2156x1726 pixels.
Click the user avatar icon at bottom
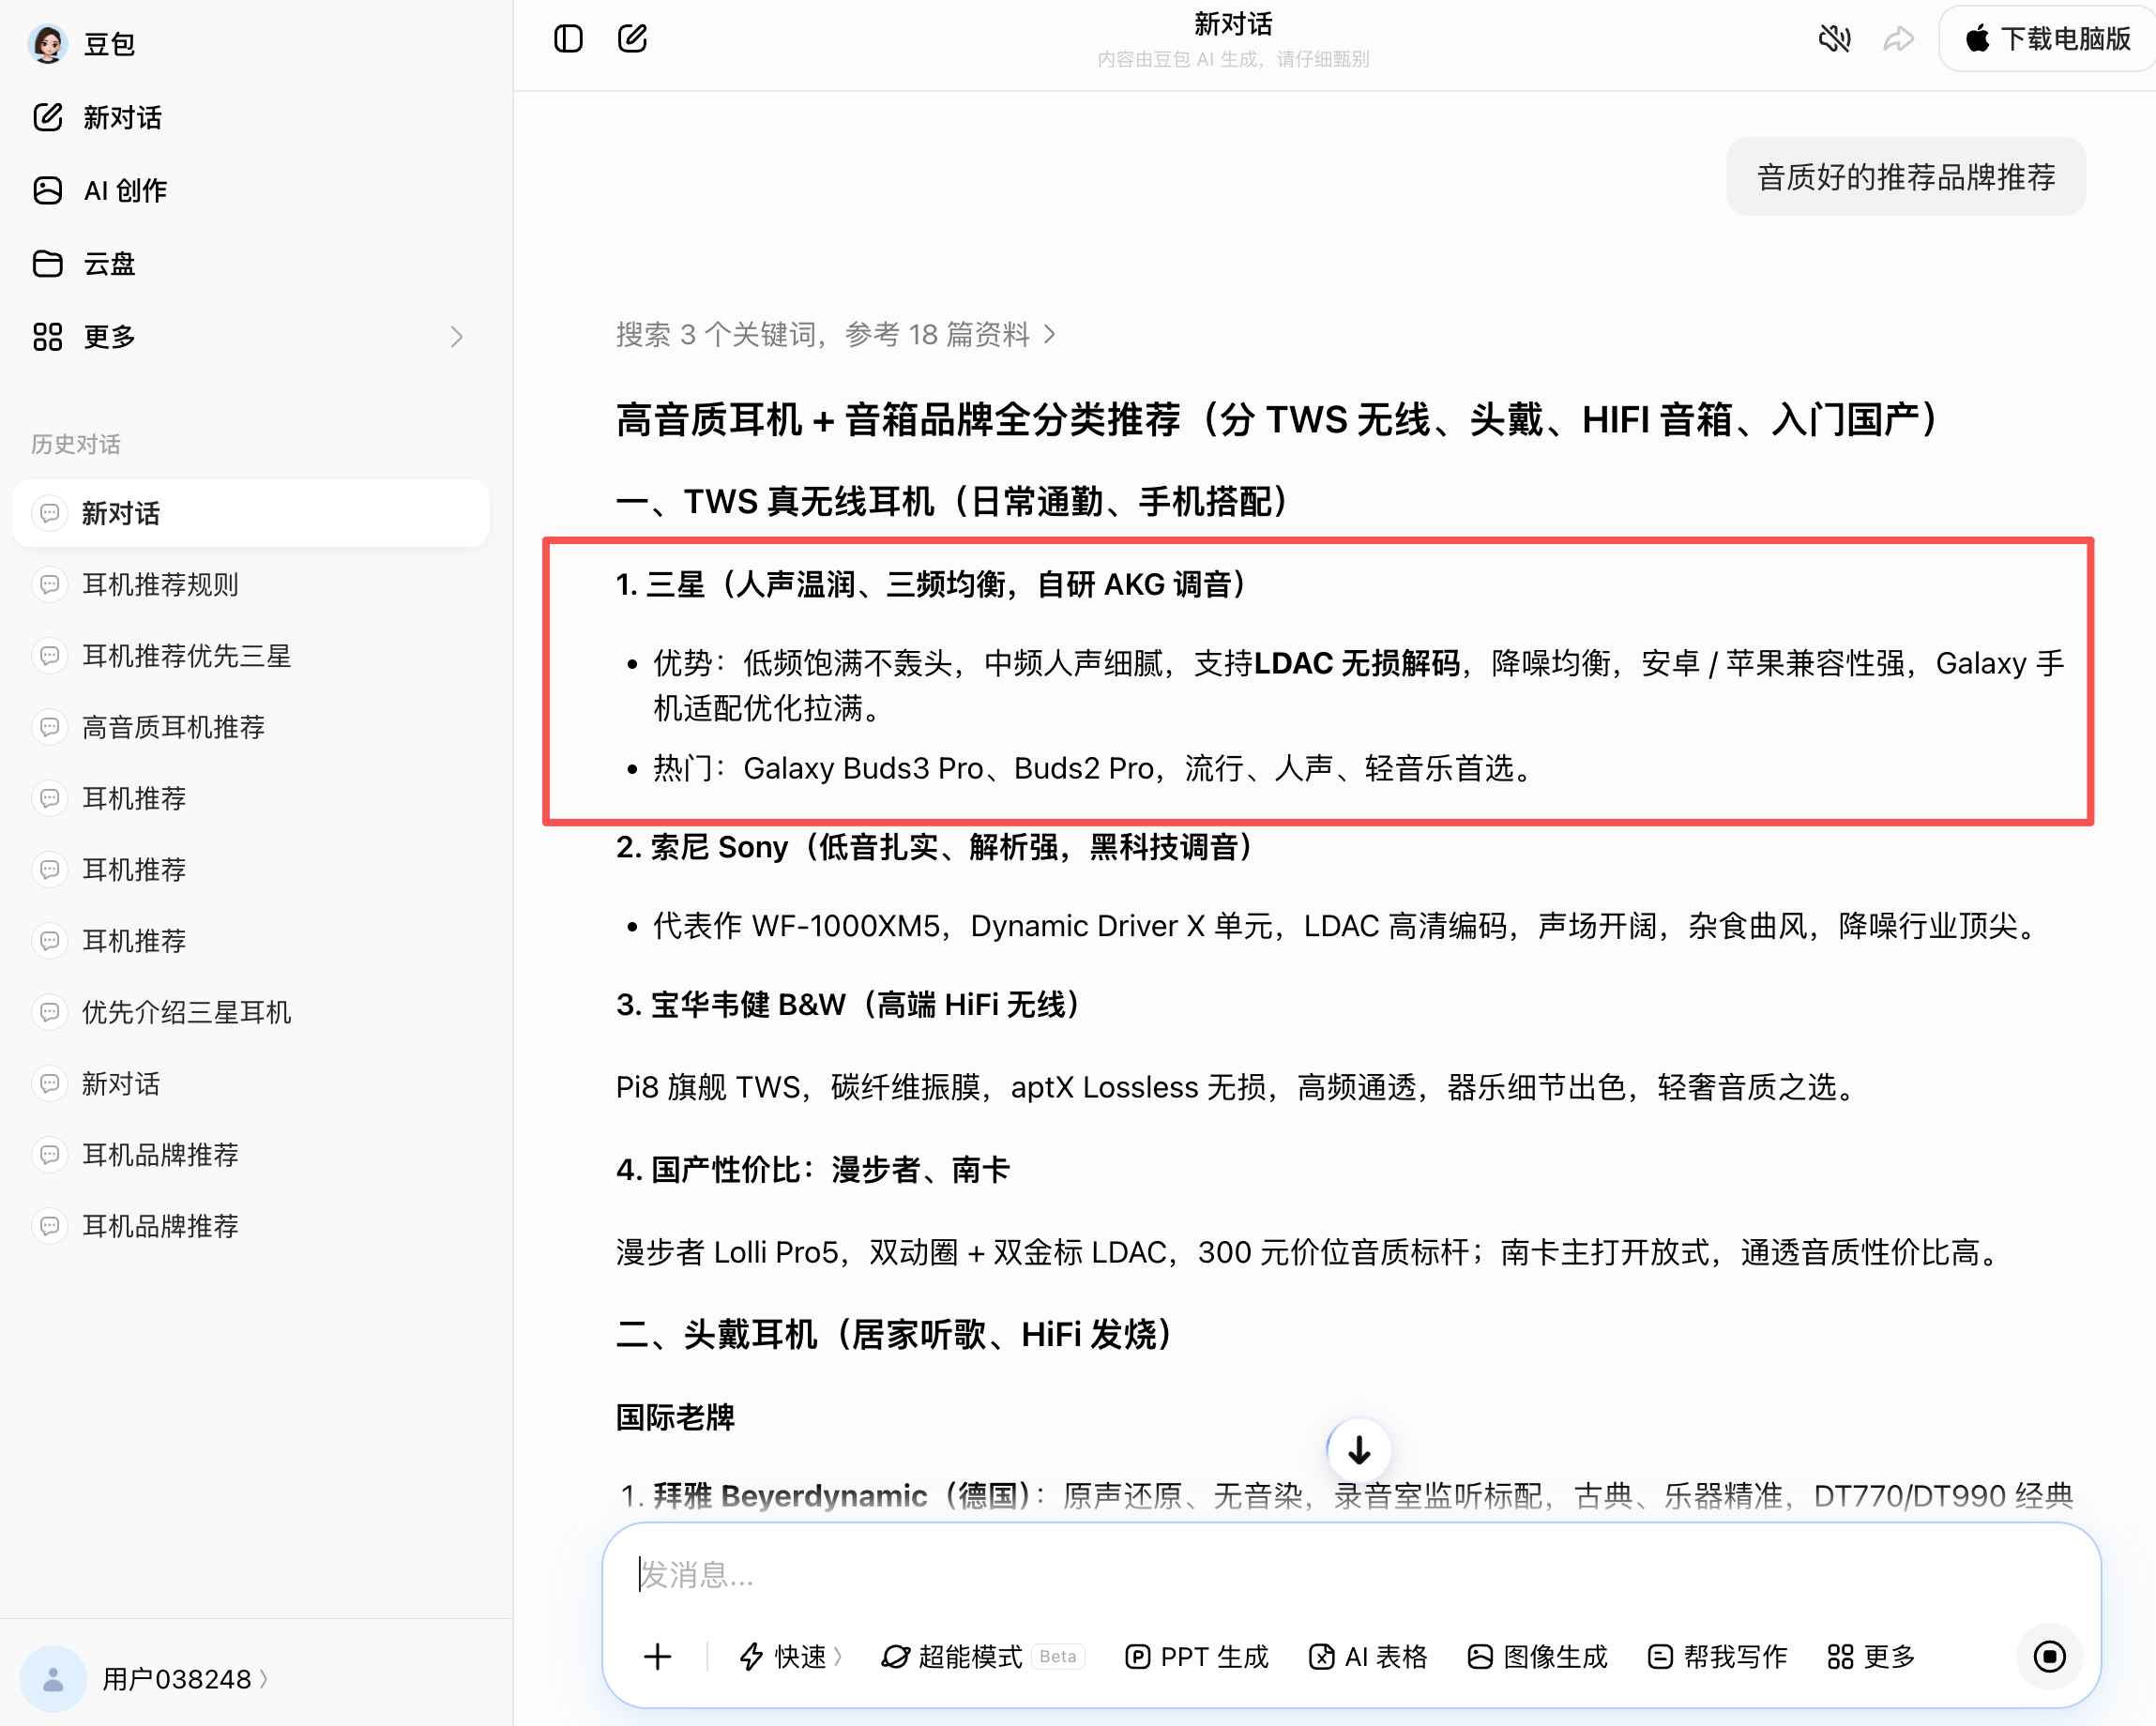pos(53,1679)
